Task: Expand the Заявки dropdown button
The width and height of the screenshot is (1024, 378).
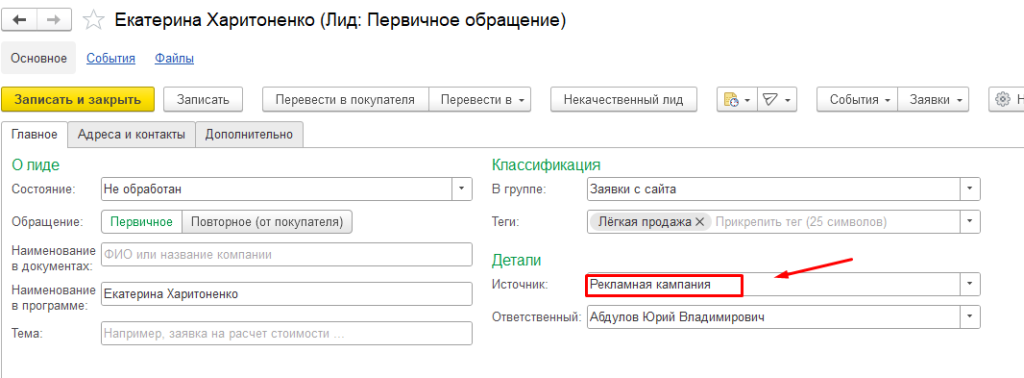Action: 933,100
